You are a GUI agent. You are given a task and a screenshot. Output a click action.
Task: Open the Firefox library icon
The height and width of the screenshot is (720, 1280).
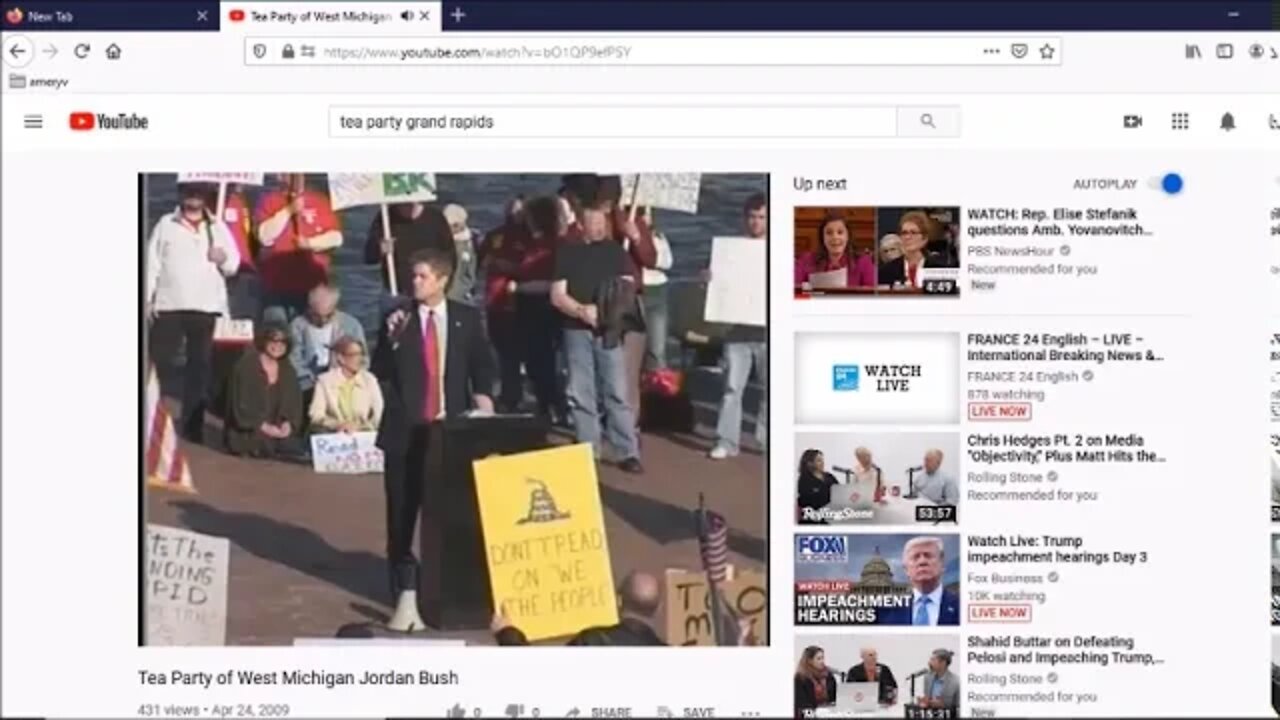coord(1193,51)
